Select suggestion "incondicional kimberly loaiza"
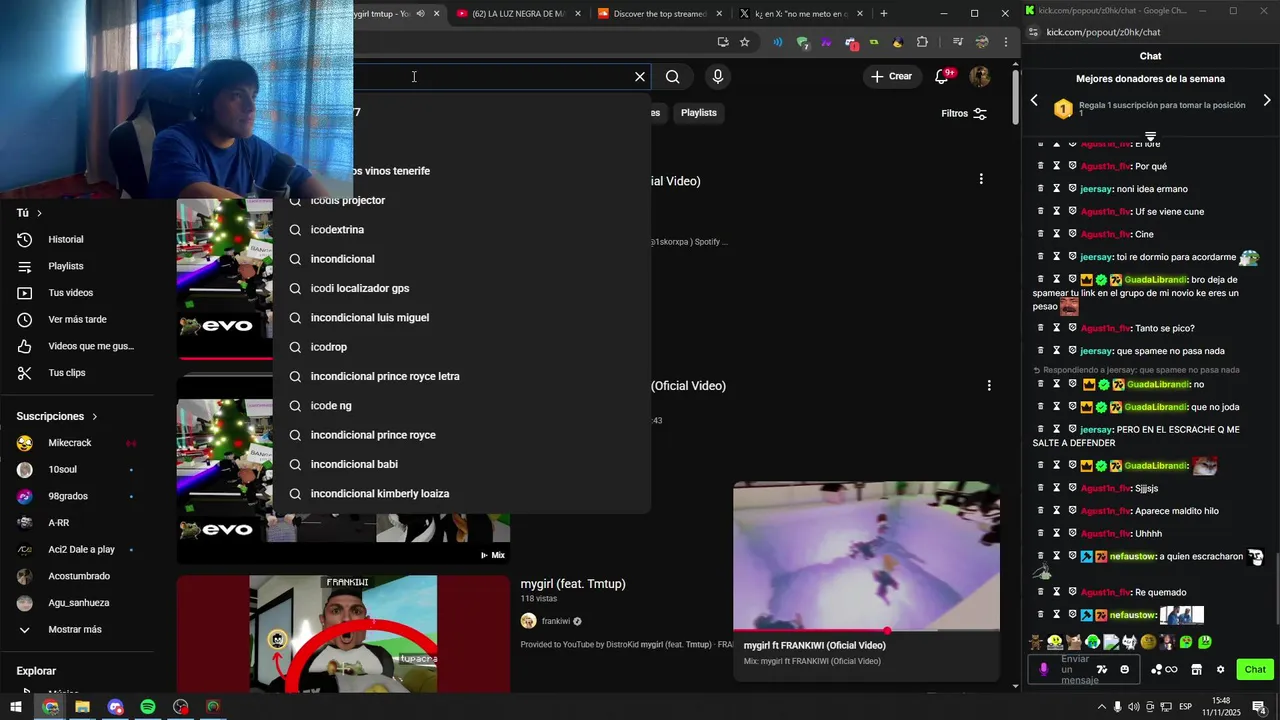 click(x=462, y=494)
